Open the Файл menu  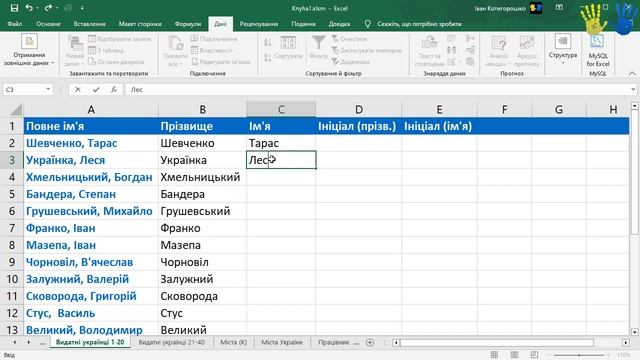[x=15, y=24]
